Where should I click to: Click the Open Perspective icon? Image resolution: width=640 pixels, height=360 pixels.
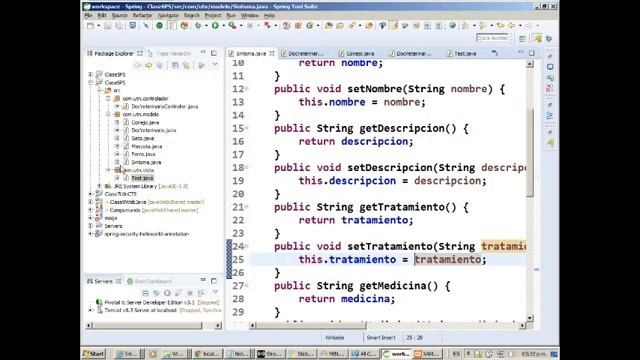(x=522, y=38)
